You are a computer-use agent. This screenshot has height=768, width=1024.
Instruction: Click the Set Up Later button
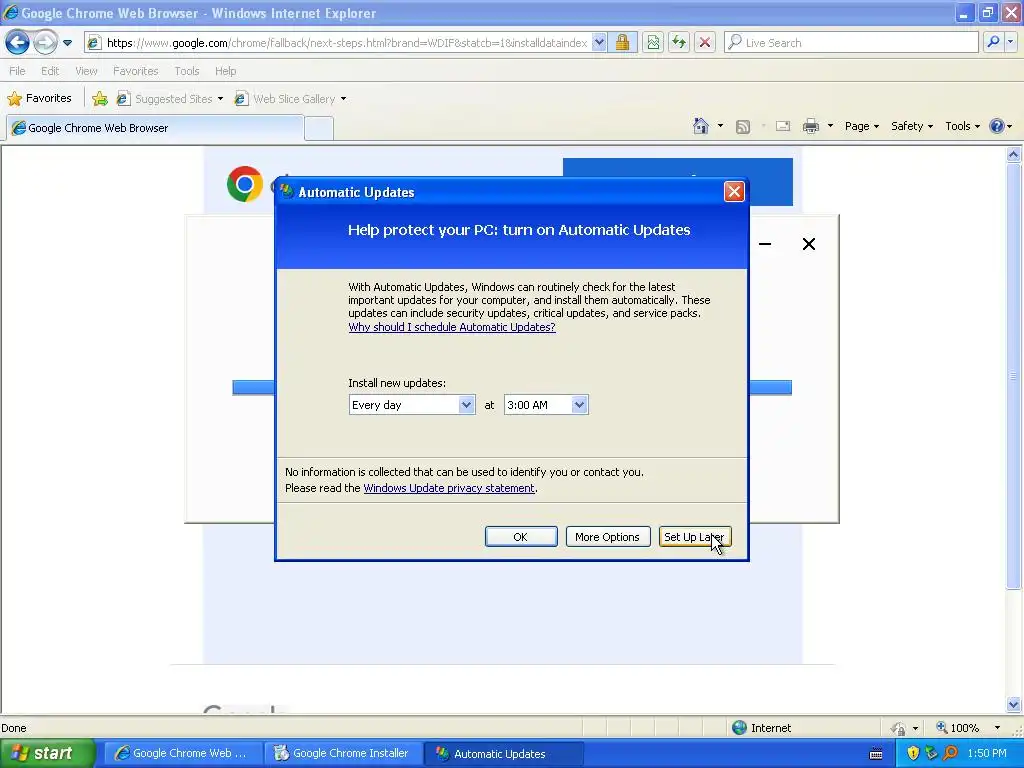(x=694, y=537)
